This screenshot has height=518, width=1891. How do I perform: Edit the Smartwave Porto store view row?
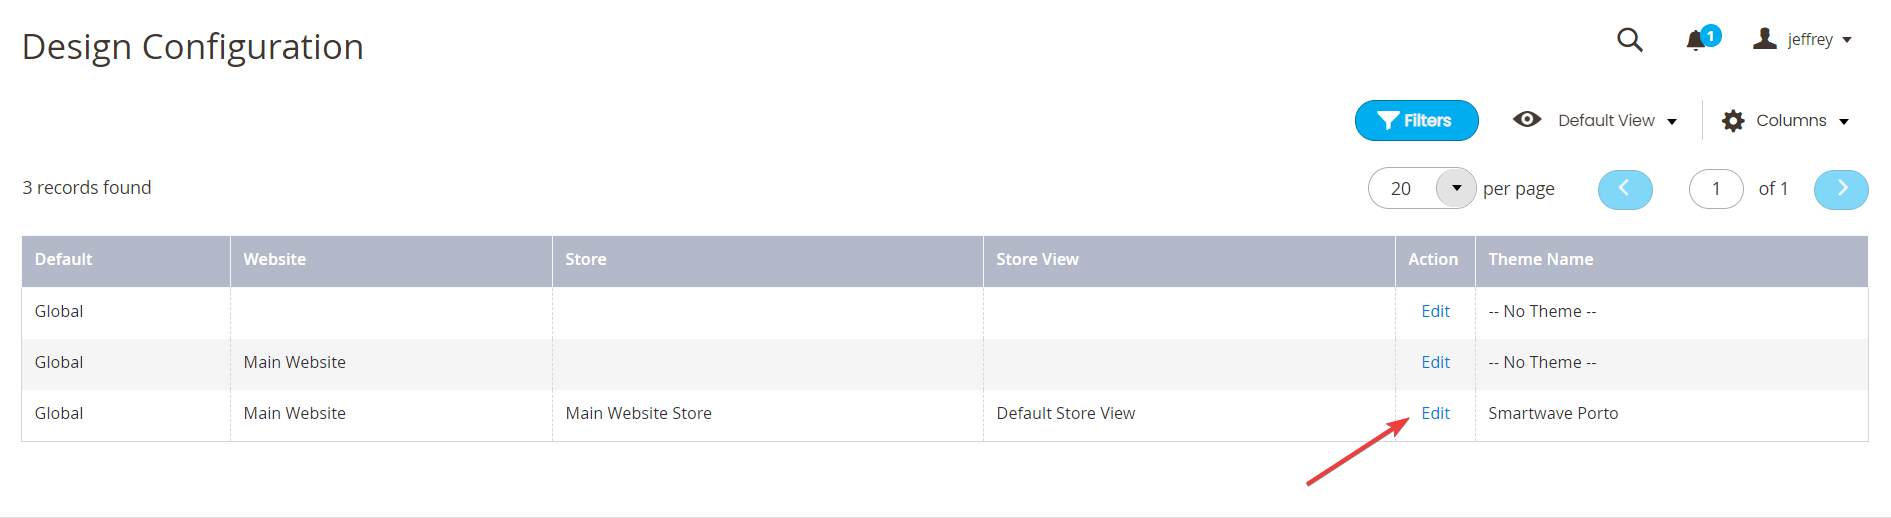[x=1435, y=413]
